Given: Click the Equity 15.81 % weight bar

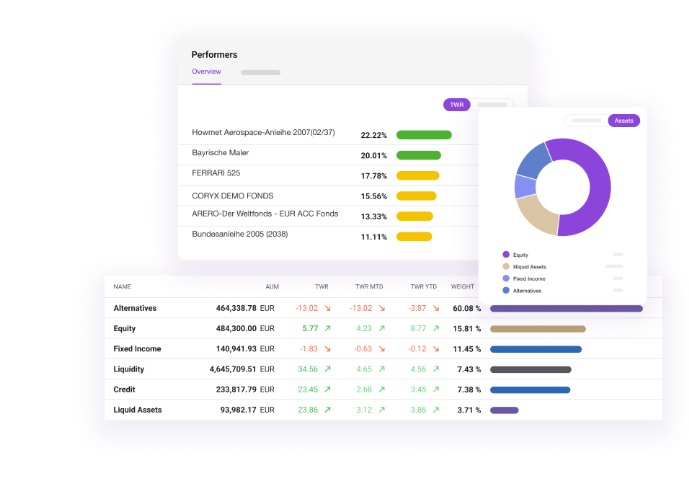Looking at the screenshot, I should [538, 329].
